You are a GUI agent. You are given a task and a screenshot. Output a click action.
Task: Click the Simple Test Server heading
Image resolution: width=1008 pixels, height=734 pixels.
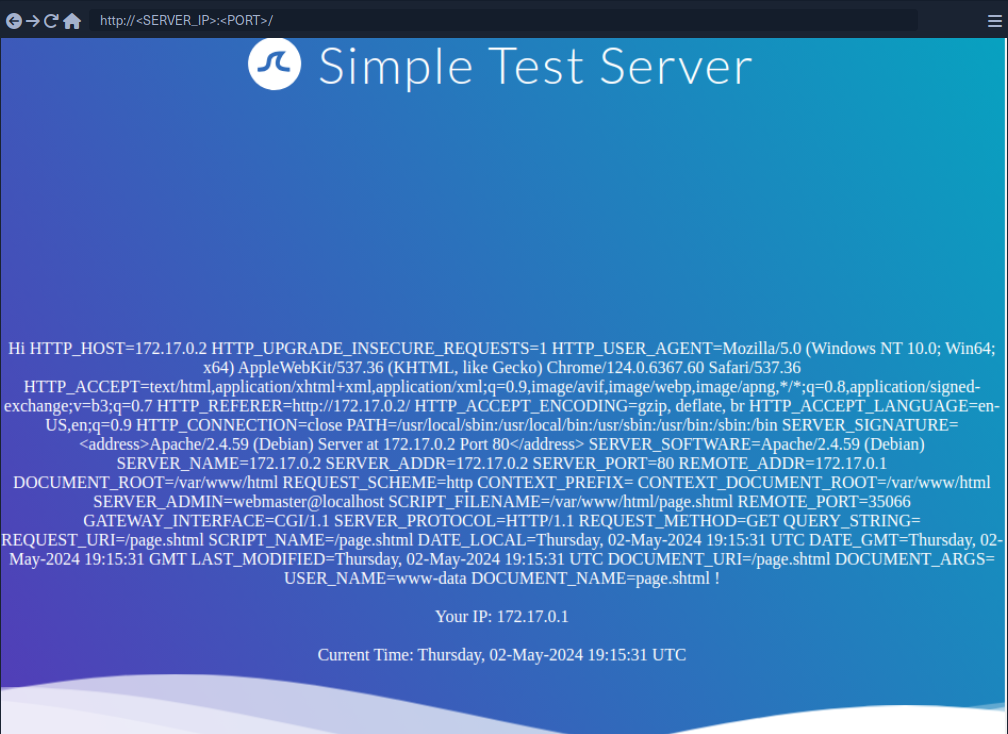point(535,67)
